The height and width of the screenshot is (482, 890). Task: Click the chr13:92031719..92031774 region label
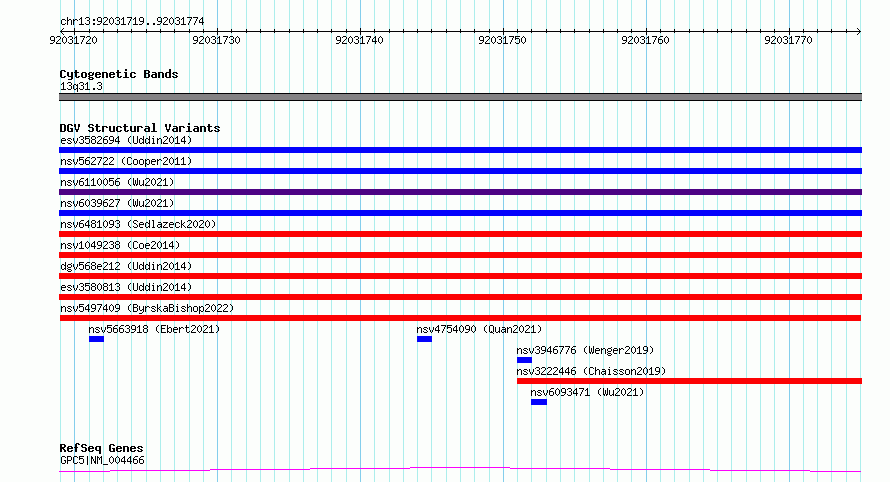132,21
